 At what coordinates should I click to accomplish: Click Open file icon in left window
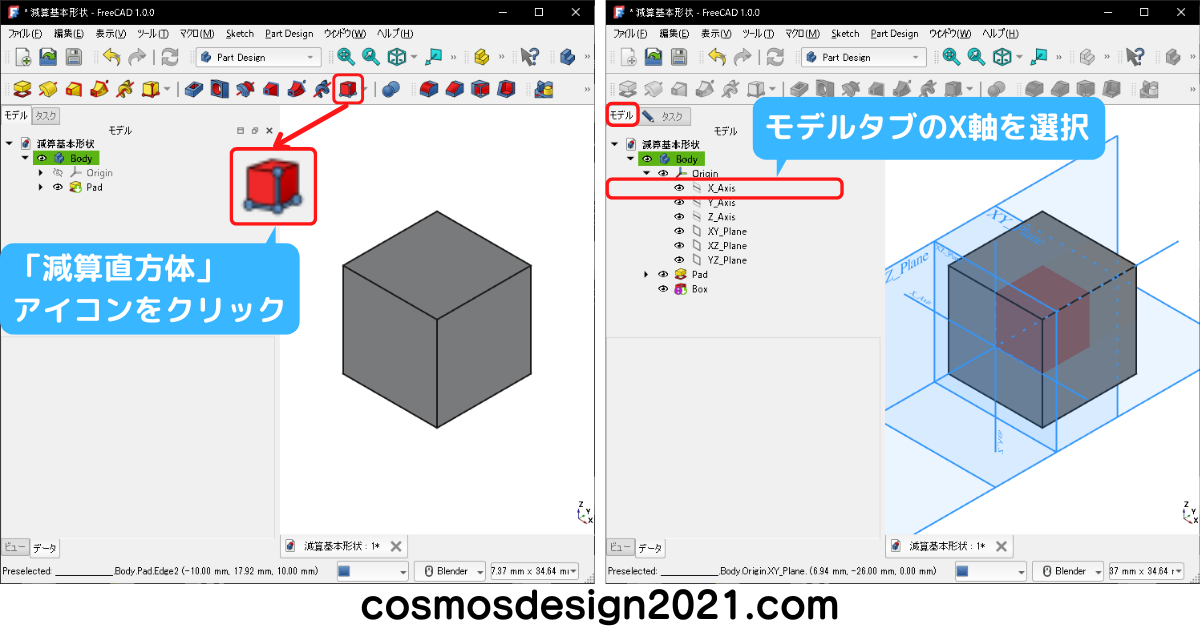tap(47, 58)
